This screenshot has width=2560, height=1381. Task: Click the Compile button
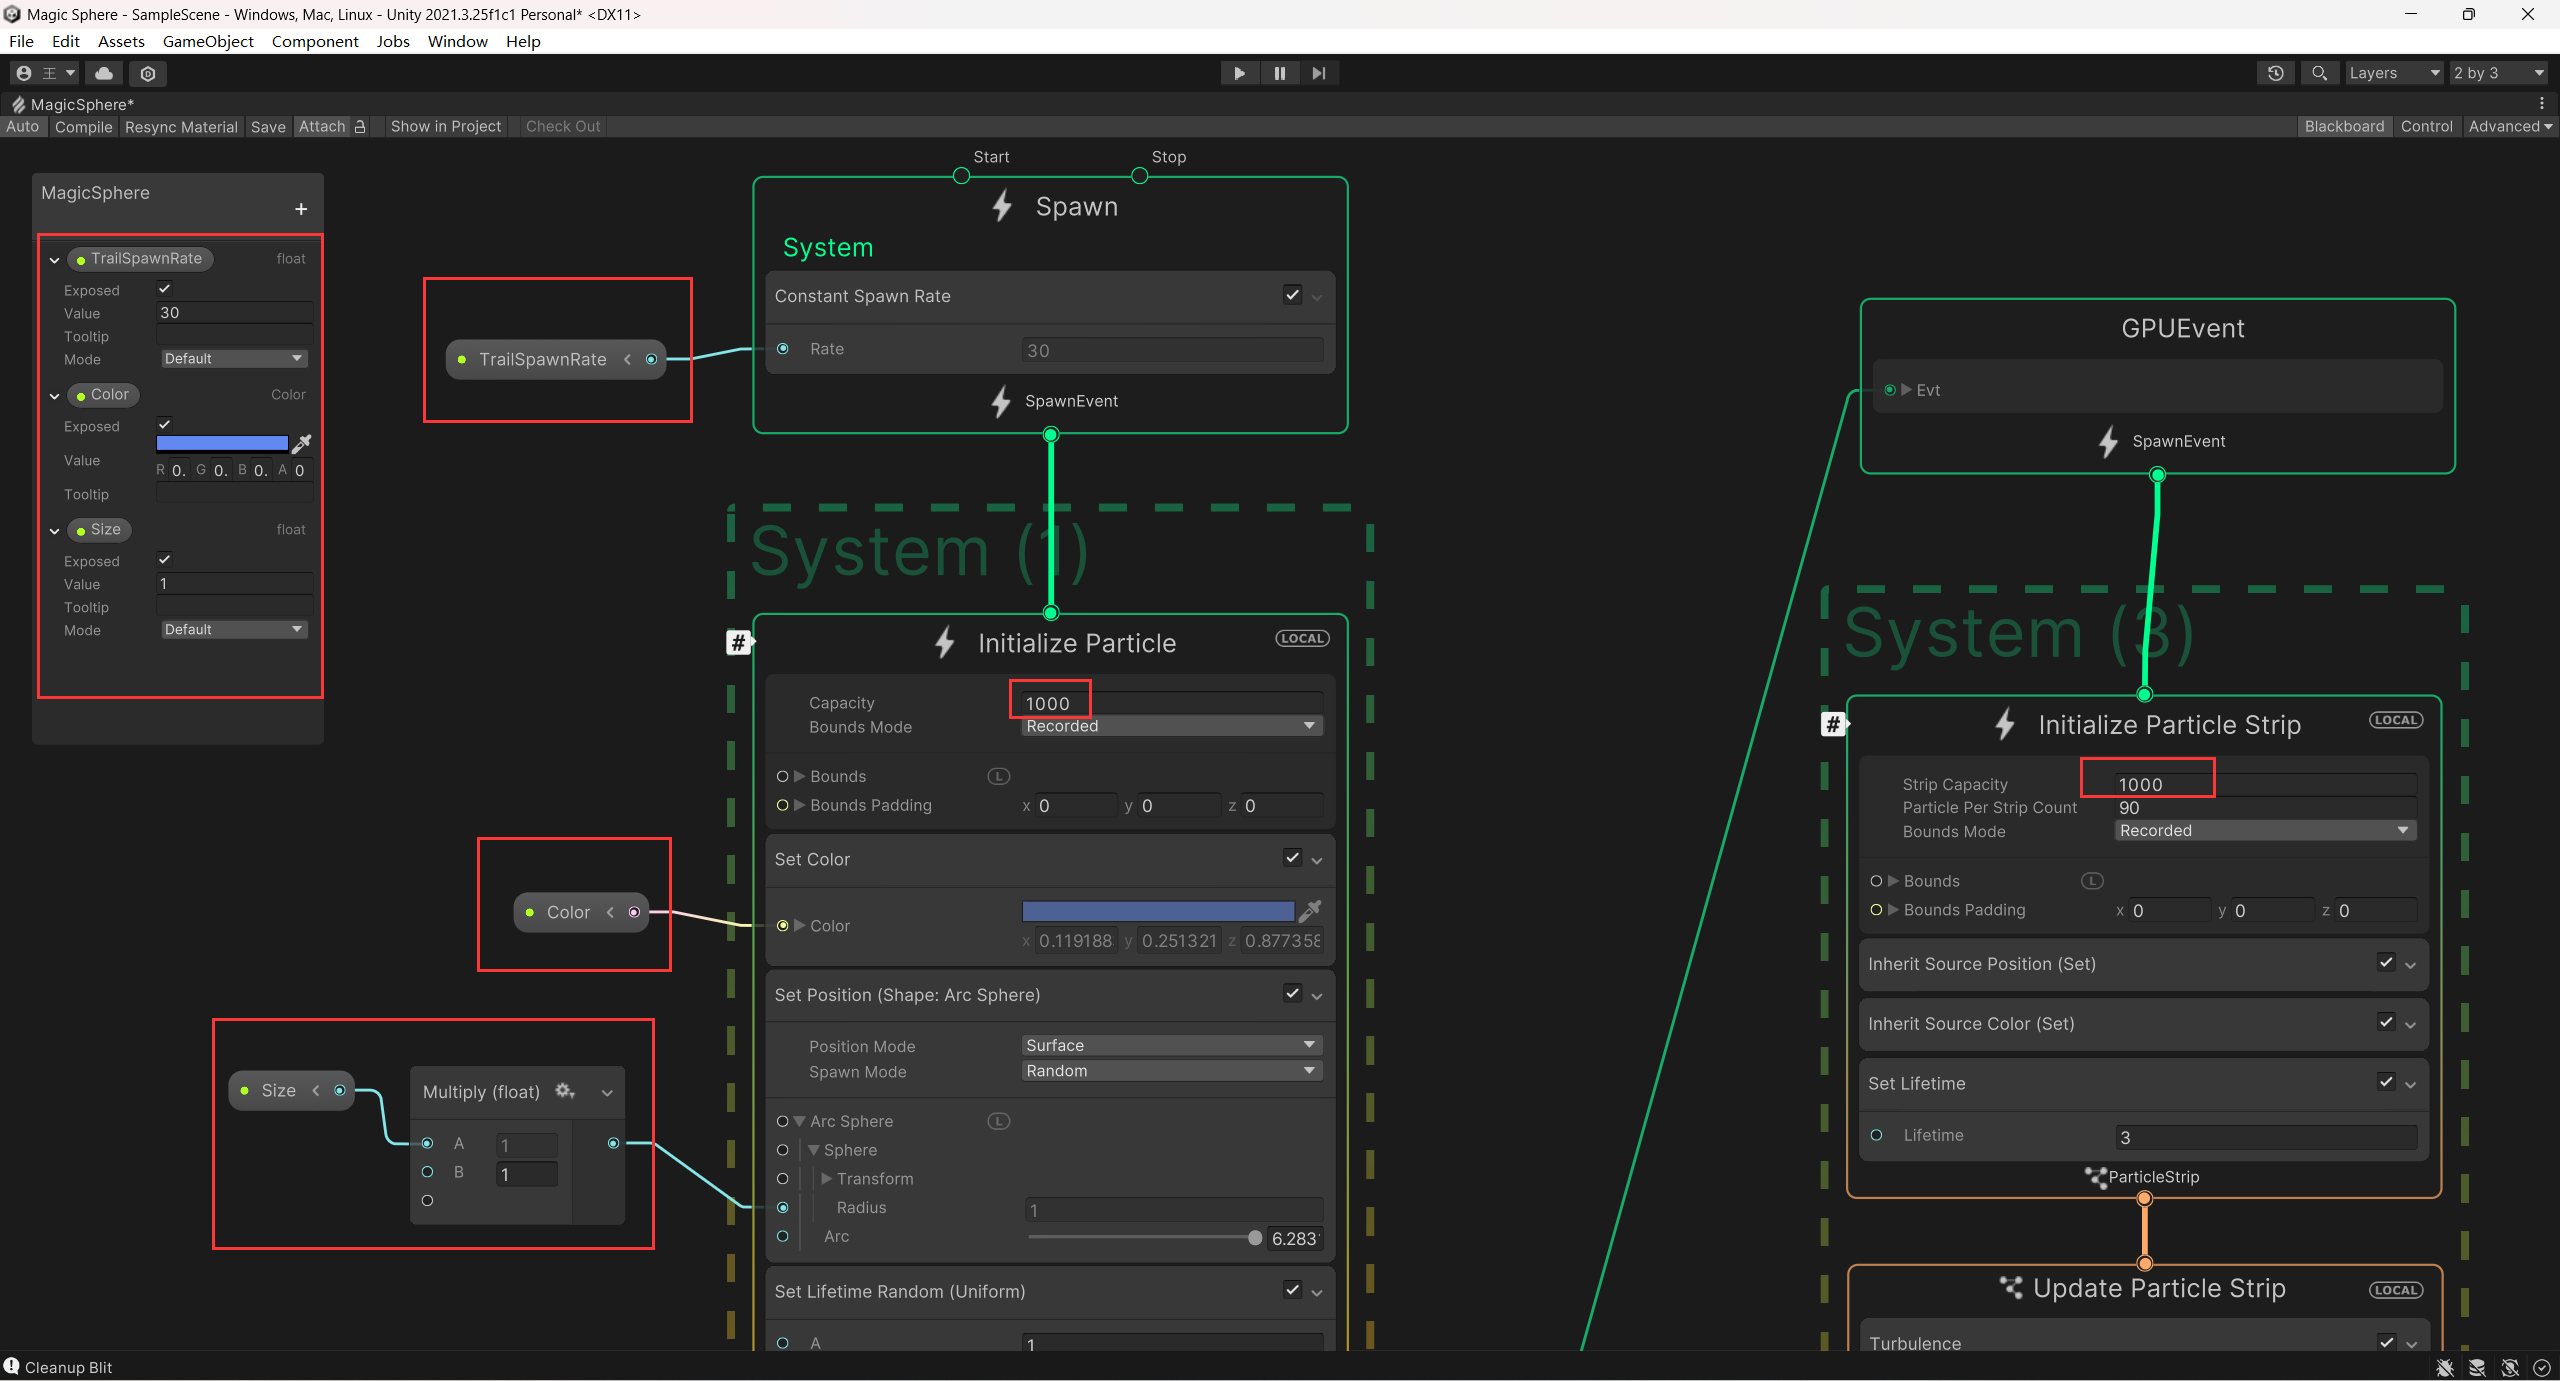(x=83, y=126)
